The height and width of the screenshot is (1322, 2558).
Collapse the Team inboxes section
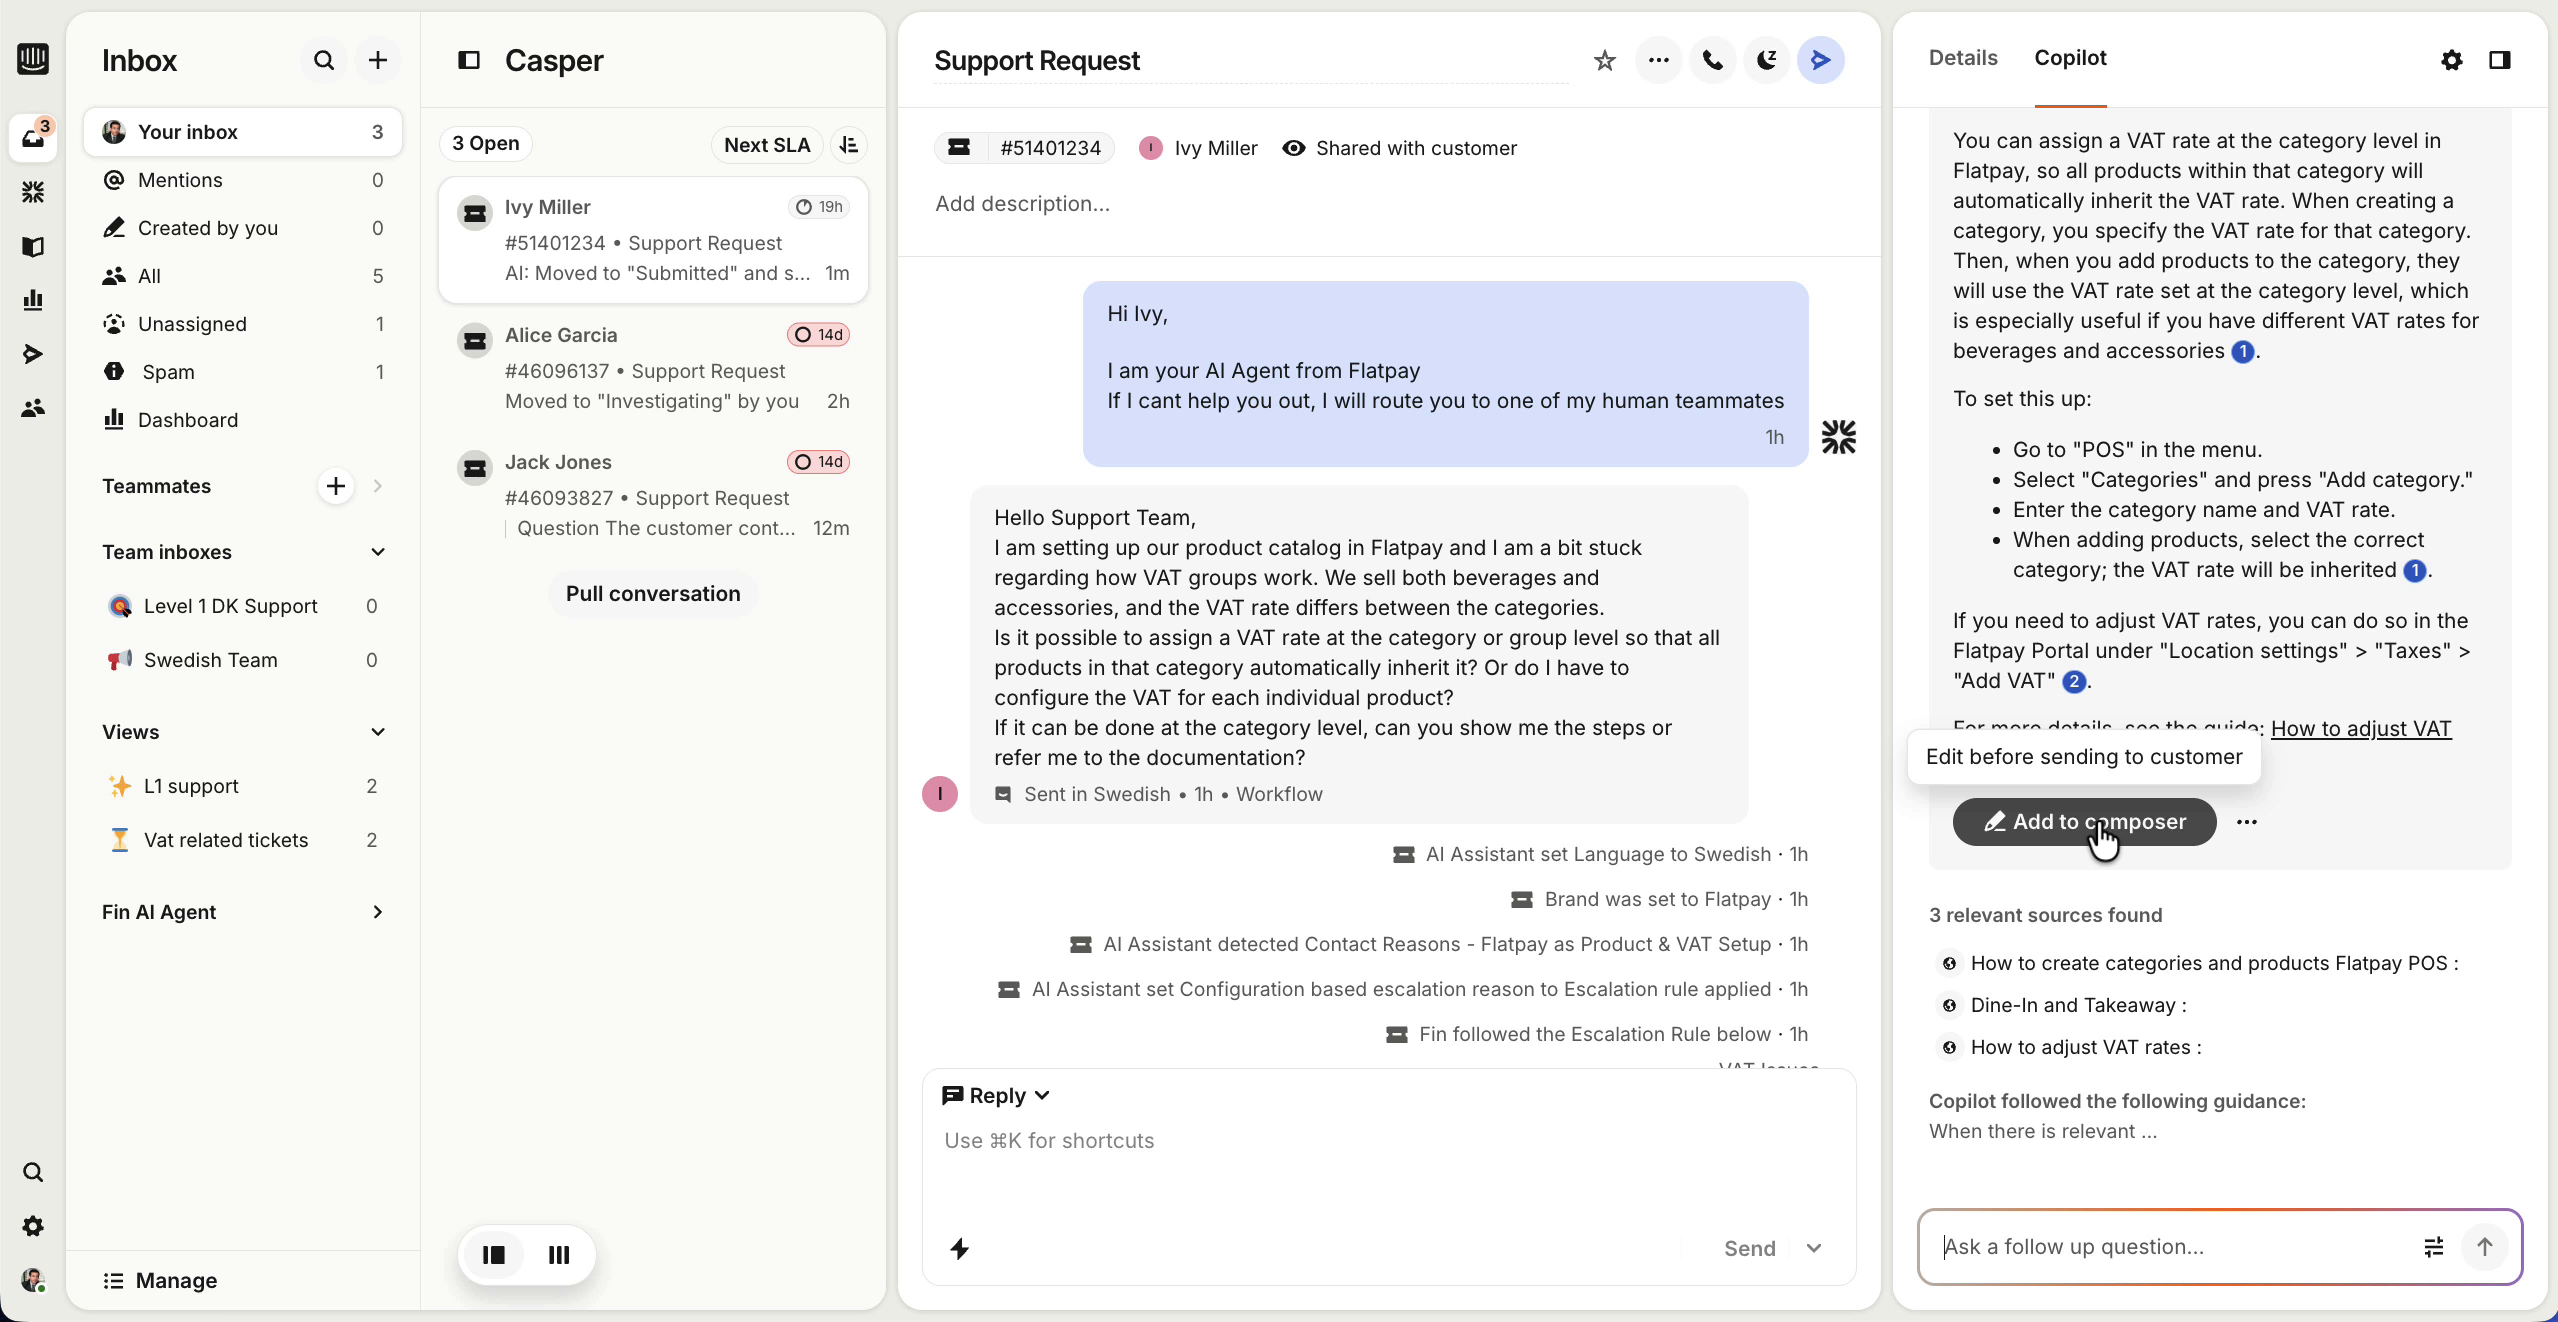click(x=377, y=552)
